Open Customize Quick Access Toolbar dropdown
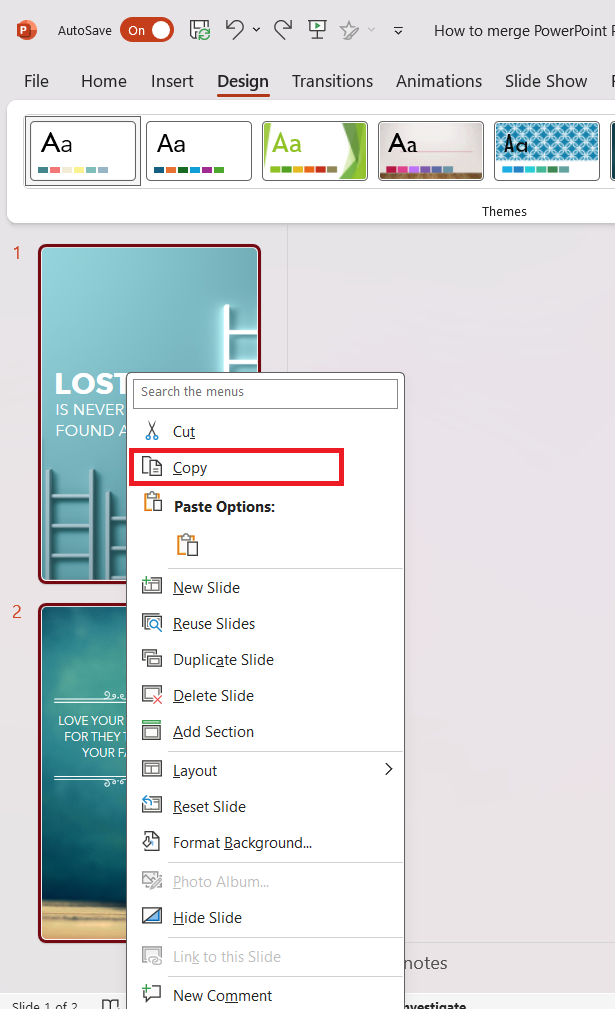 pyautogui.click(x=398, y=30)
